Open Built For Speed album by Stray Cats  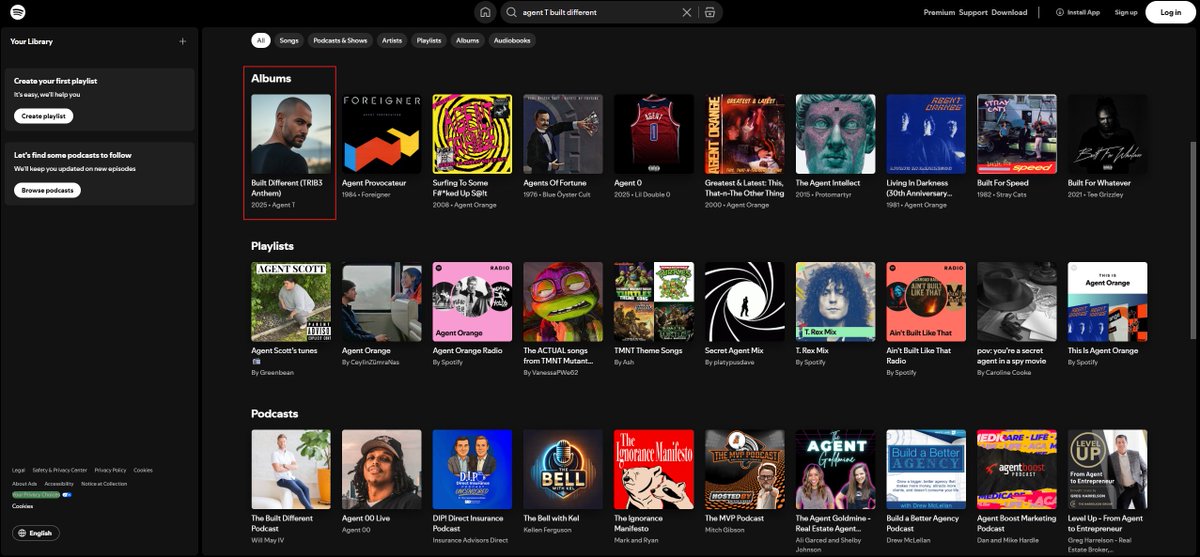point(1017,134)
